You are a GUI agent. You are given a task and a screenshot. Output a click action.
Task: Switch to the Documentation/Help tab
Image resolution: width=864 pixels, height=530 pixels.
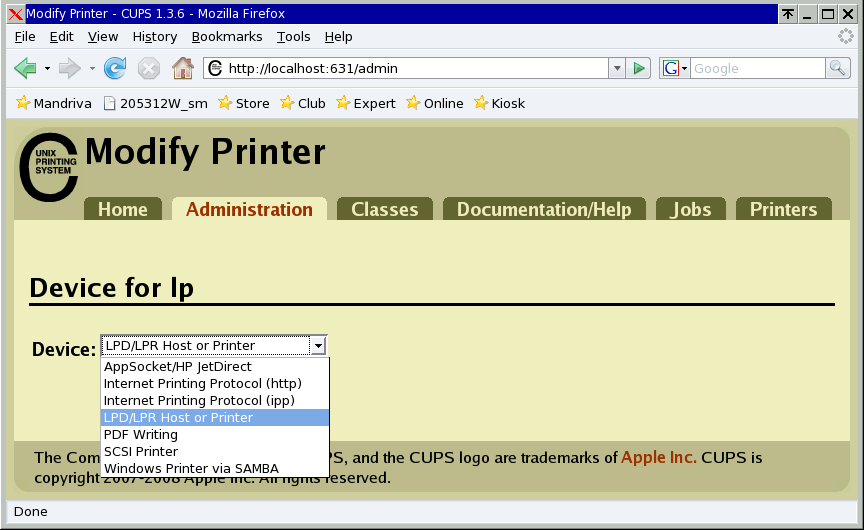pyautogui.click(x=544, y=209)
